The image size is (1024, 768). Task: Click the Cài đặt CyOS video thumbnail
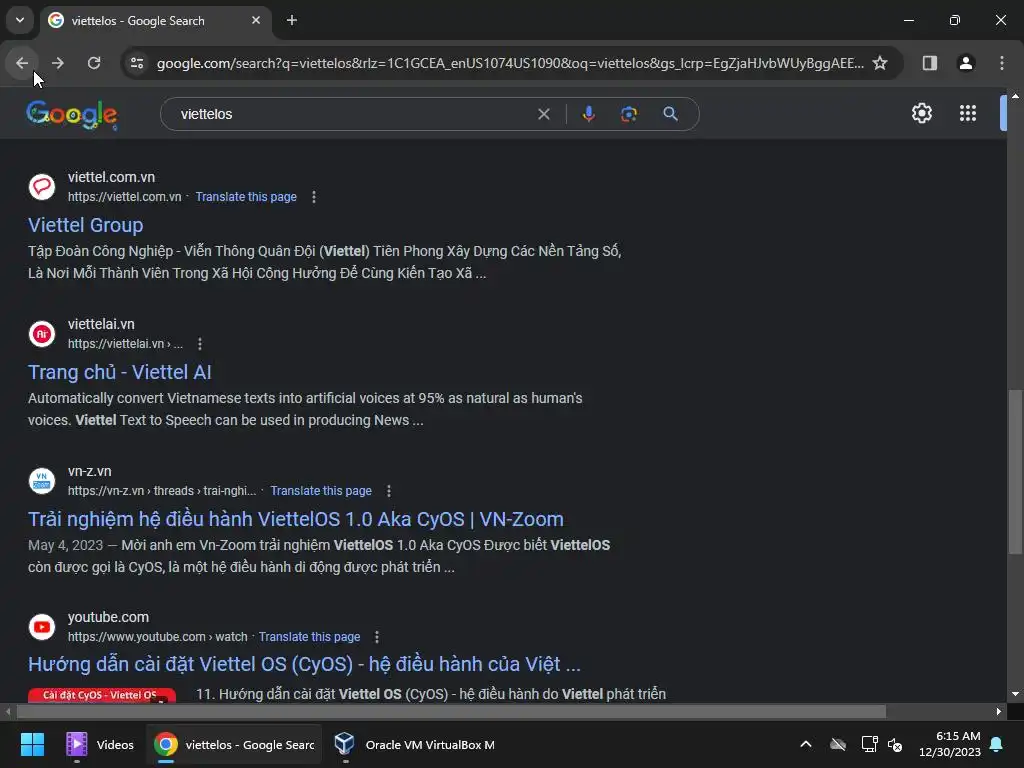click(102, 695)
